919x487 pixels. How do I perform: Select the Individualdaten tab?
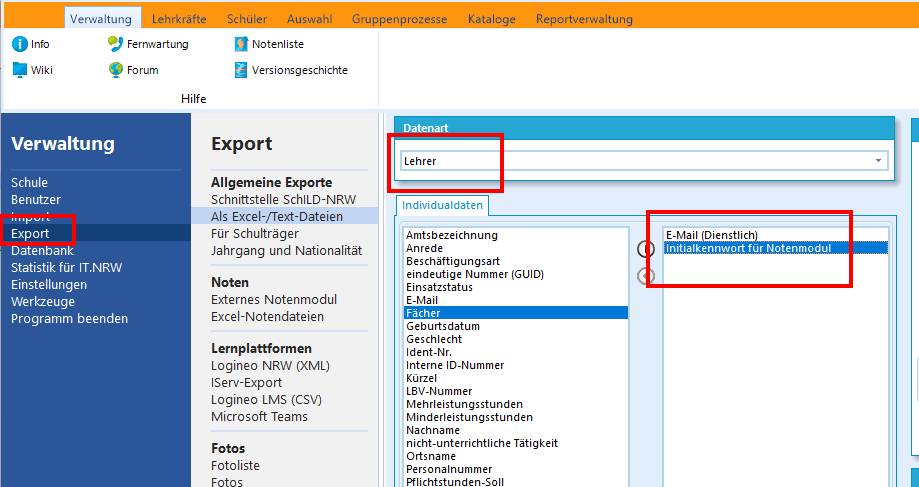(443, 205)
